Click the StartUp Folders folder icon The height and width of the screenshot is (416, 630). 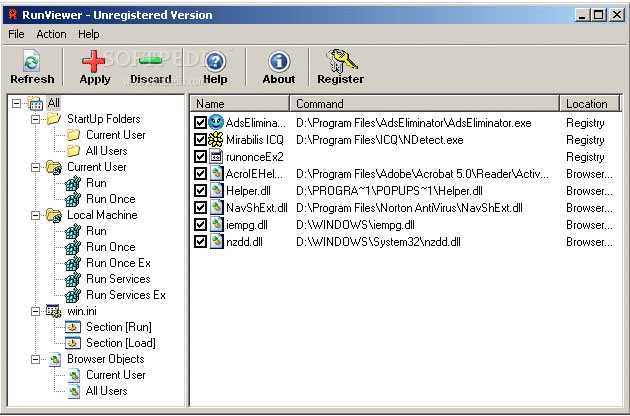coord(53,119)
